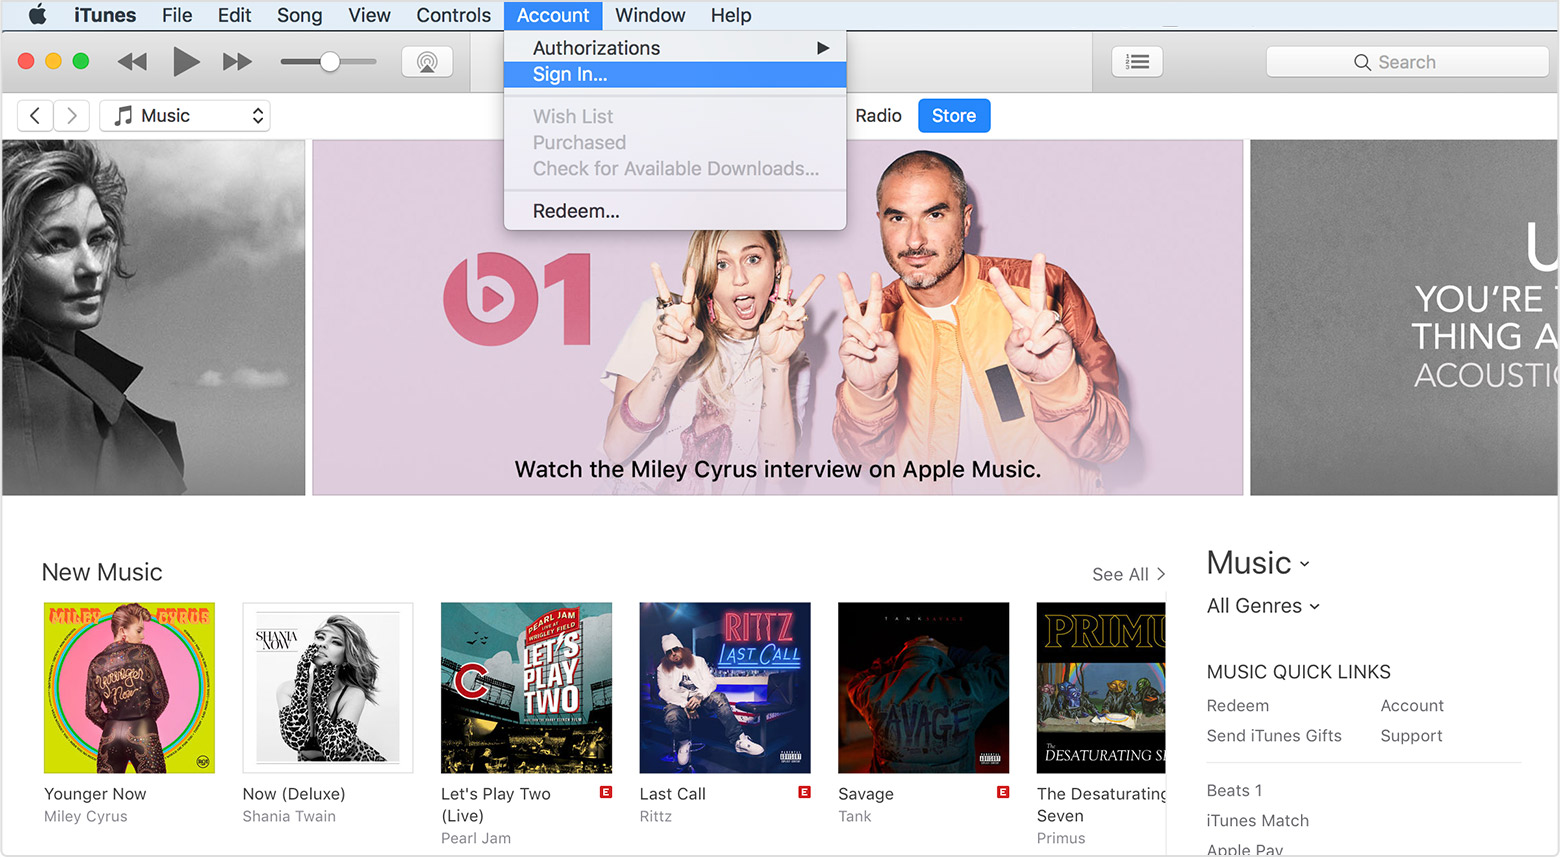Open the Last Call album cover
The image size is (1560, 858).
[725, 688]
